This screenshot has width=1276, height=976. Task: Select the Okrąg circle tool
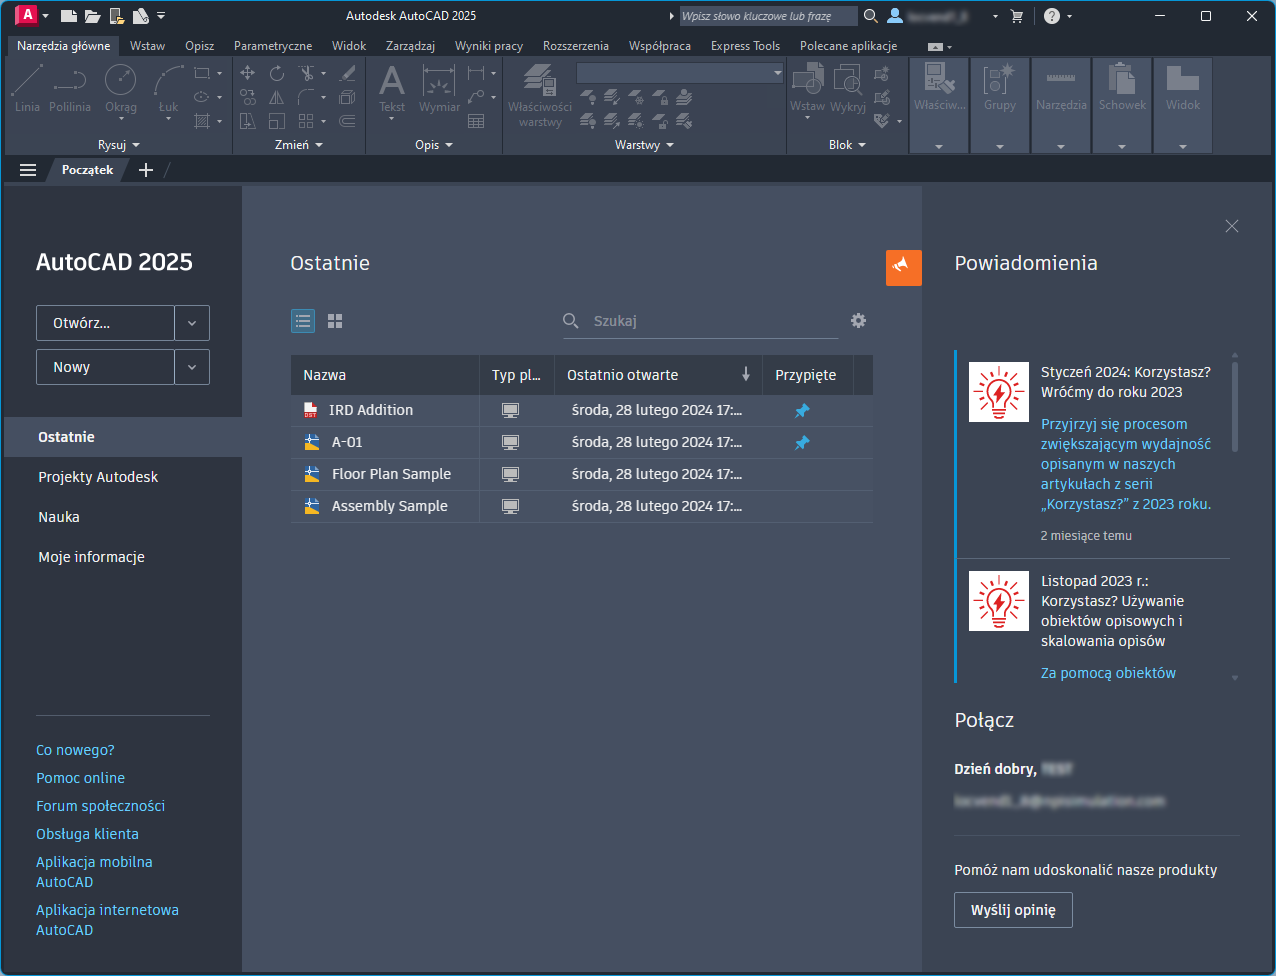click(121, 88)
